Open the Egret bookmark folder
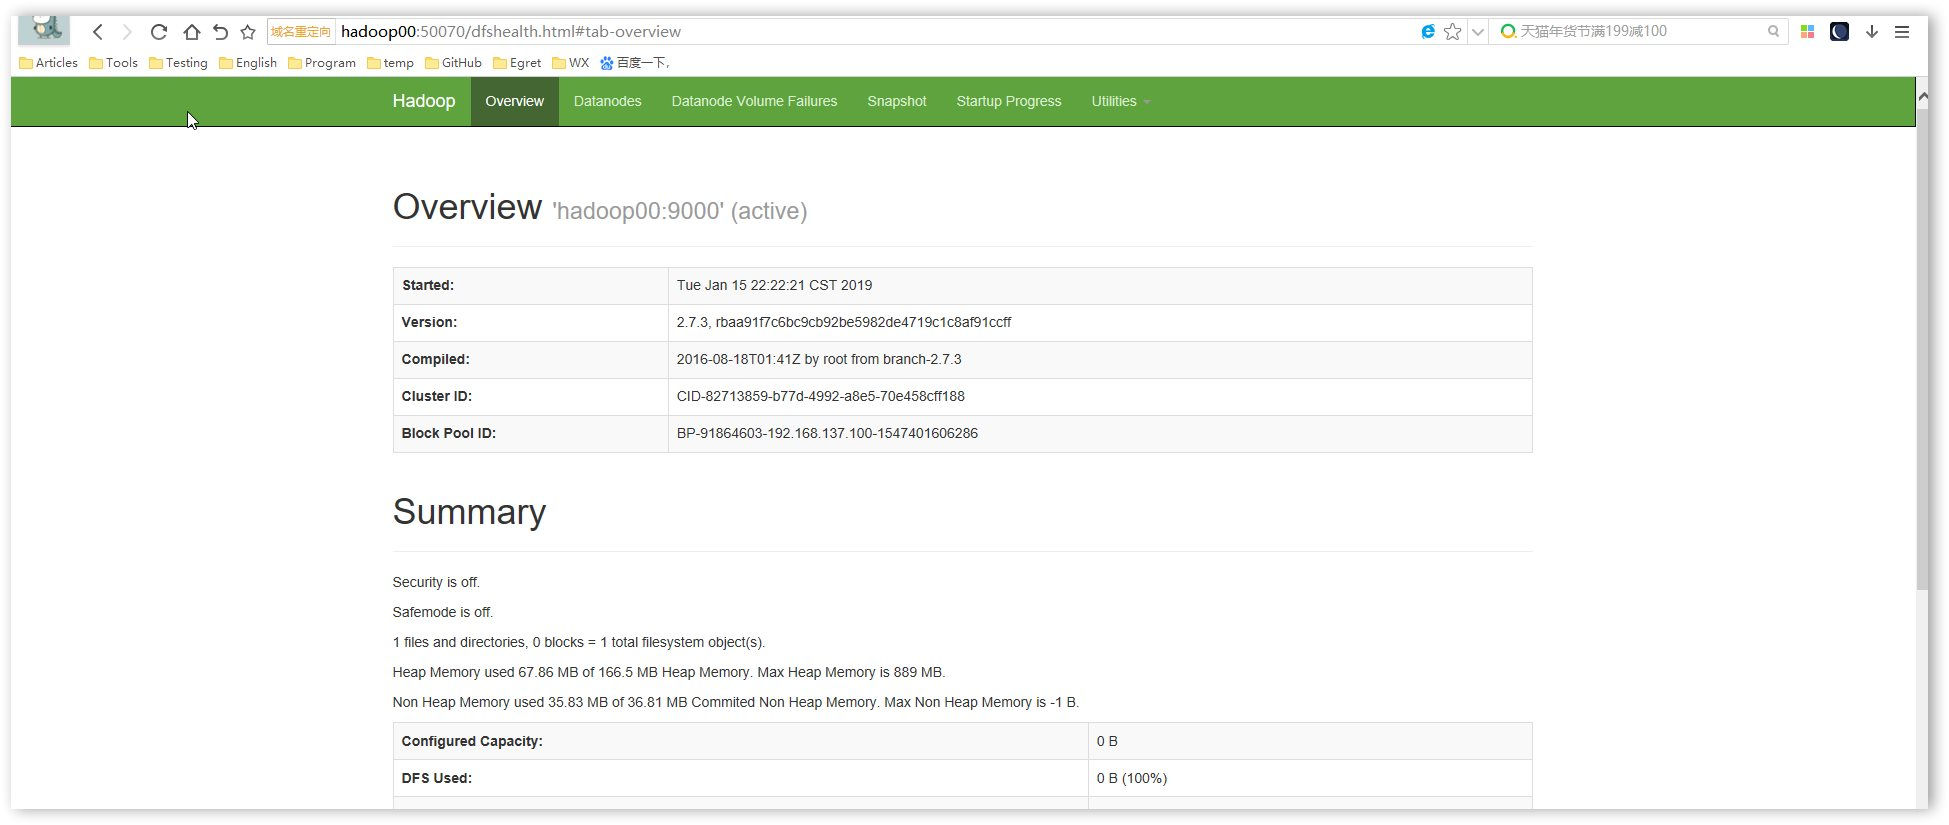The width and height of the screenshot is (1949, 825). coord(517,62)
